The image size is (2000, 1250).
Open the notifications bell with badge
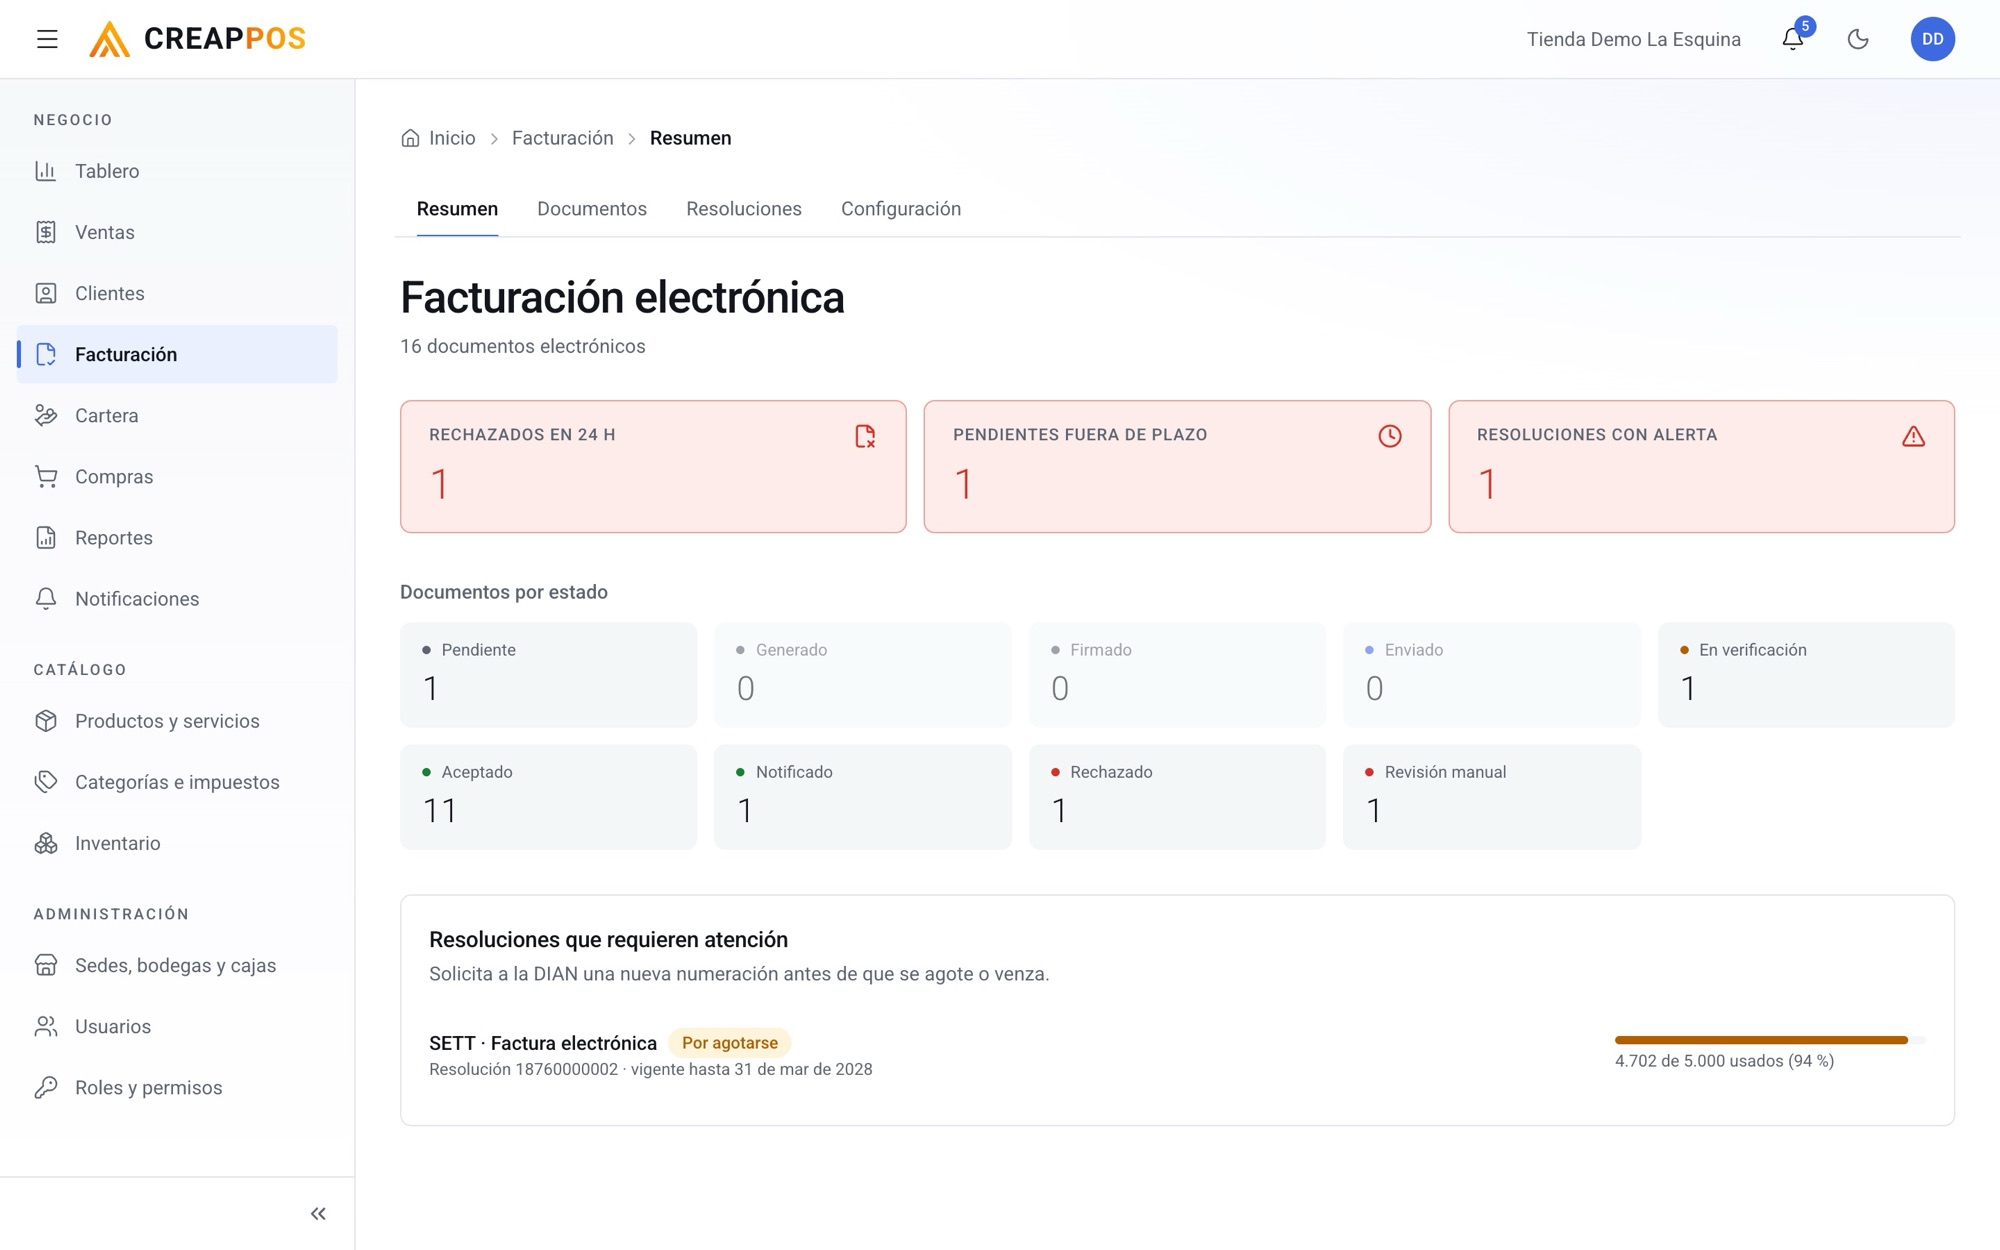(x=1794, y=38)
